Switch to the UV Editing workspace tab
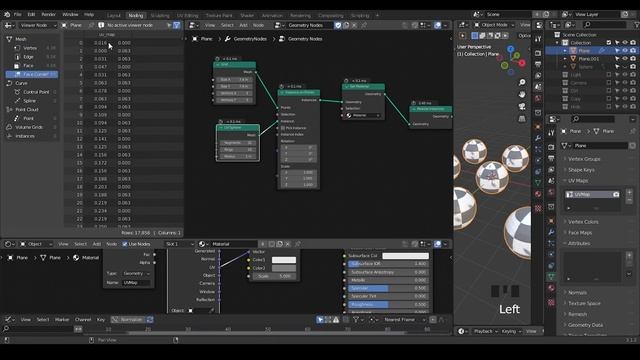The image size is (640, 360). click(x=187, y=16)
